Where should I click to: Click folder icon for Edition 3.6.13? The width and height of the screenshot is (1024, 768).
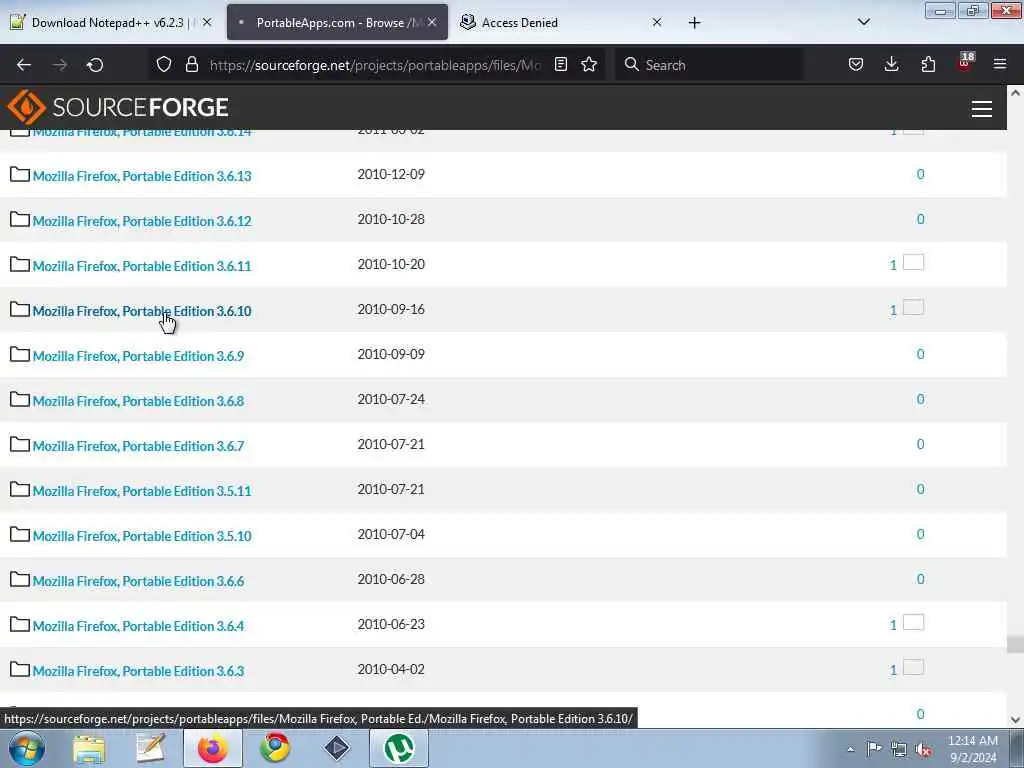[20, 174]
